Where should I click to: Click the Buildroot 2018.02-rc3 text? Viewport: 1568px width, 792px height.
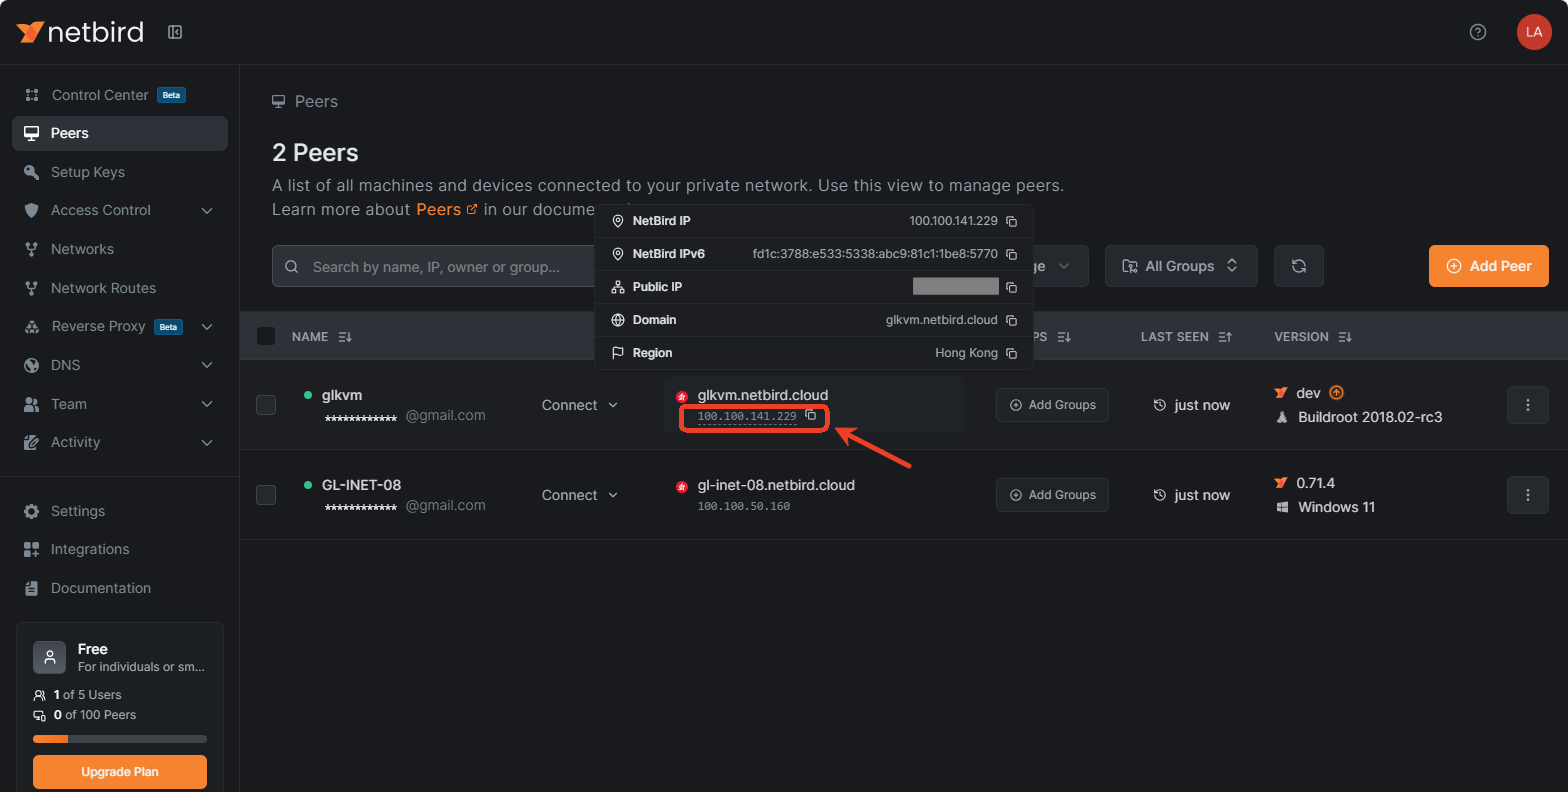[1370, 417]
